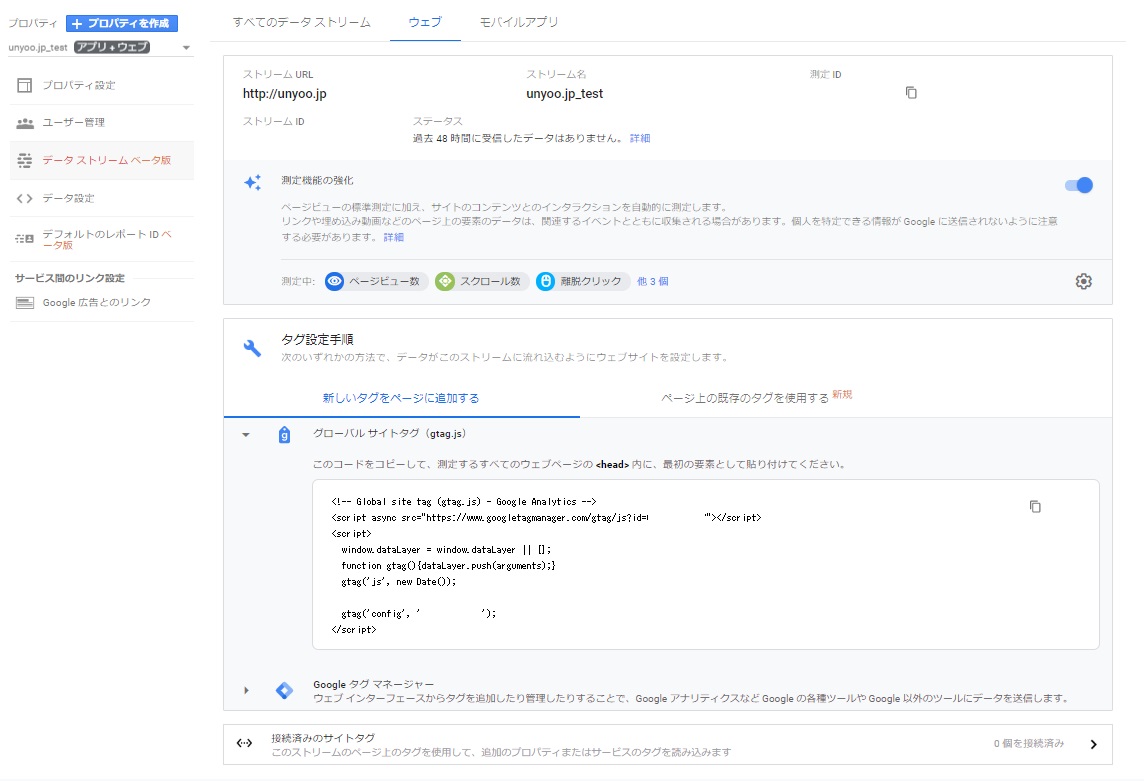
Task: Copy the measurement ID with copy icon
Action: (911, 93)
